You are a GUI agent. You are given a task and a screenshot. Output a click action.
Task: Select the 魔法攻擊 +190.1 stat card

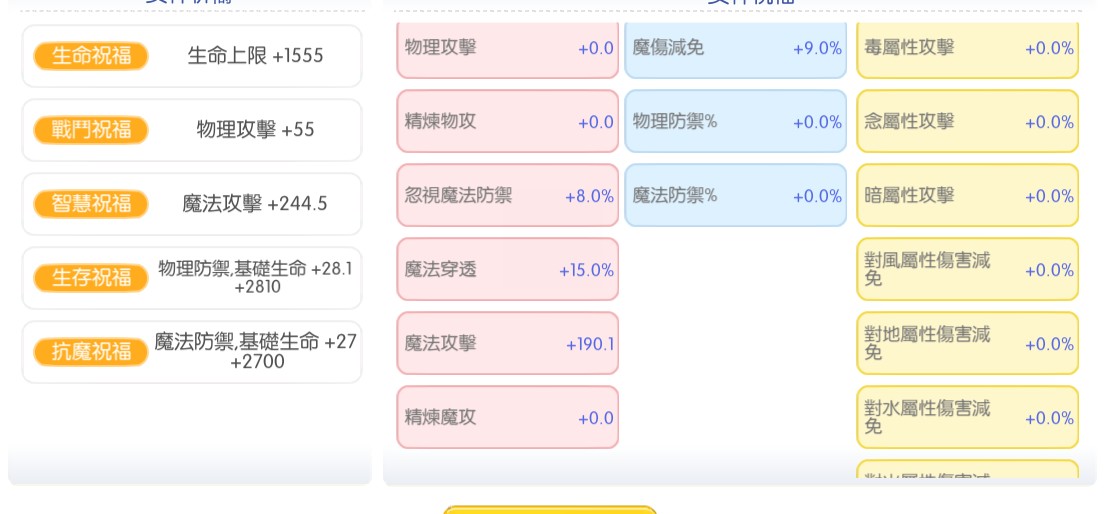tap(508, 344)
